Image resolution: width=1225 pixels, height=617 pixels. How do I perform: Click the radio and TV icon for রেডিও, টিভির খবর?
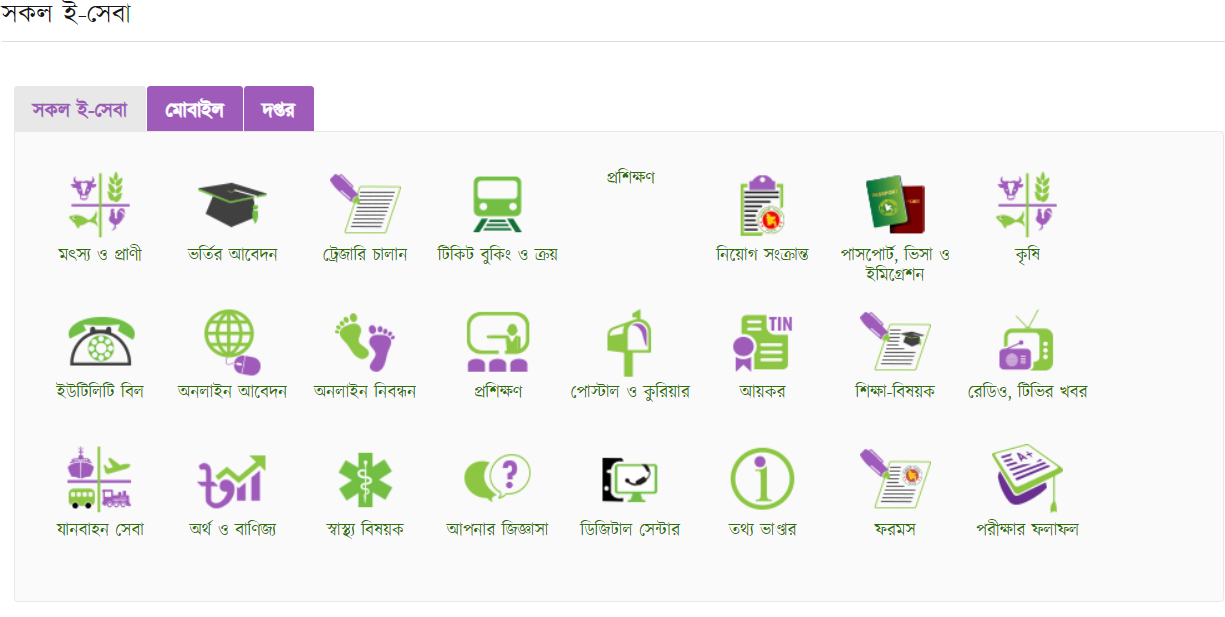tap(1027, 341)
